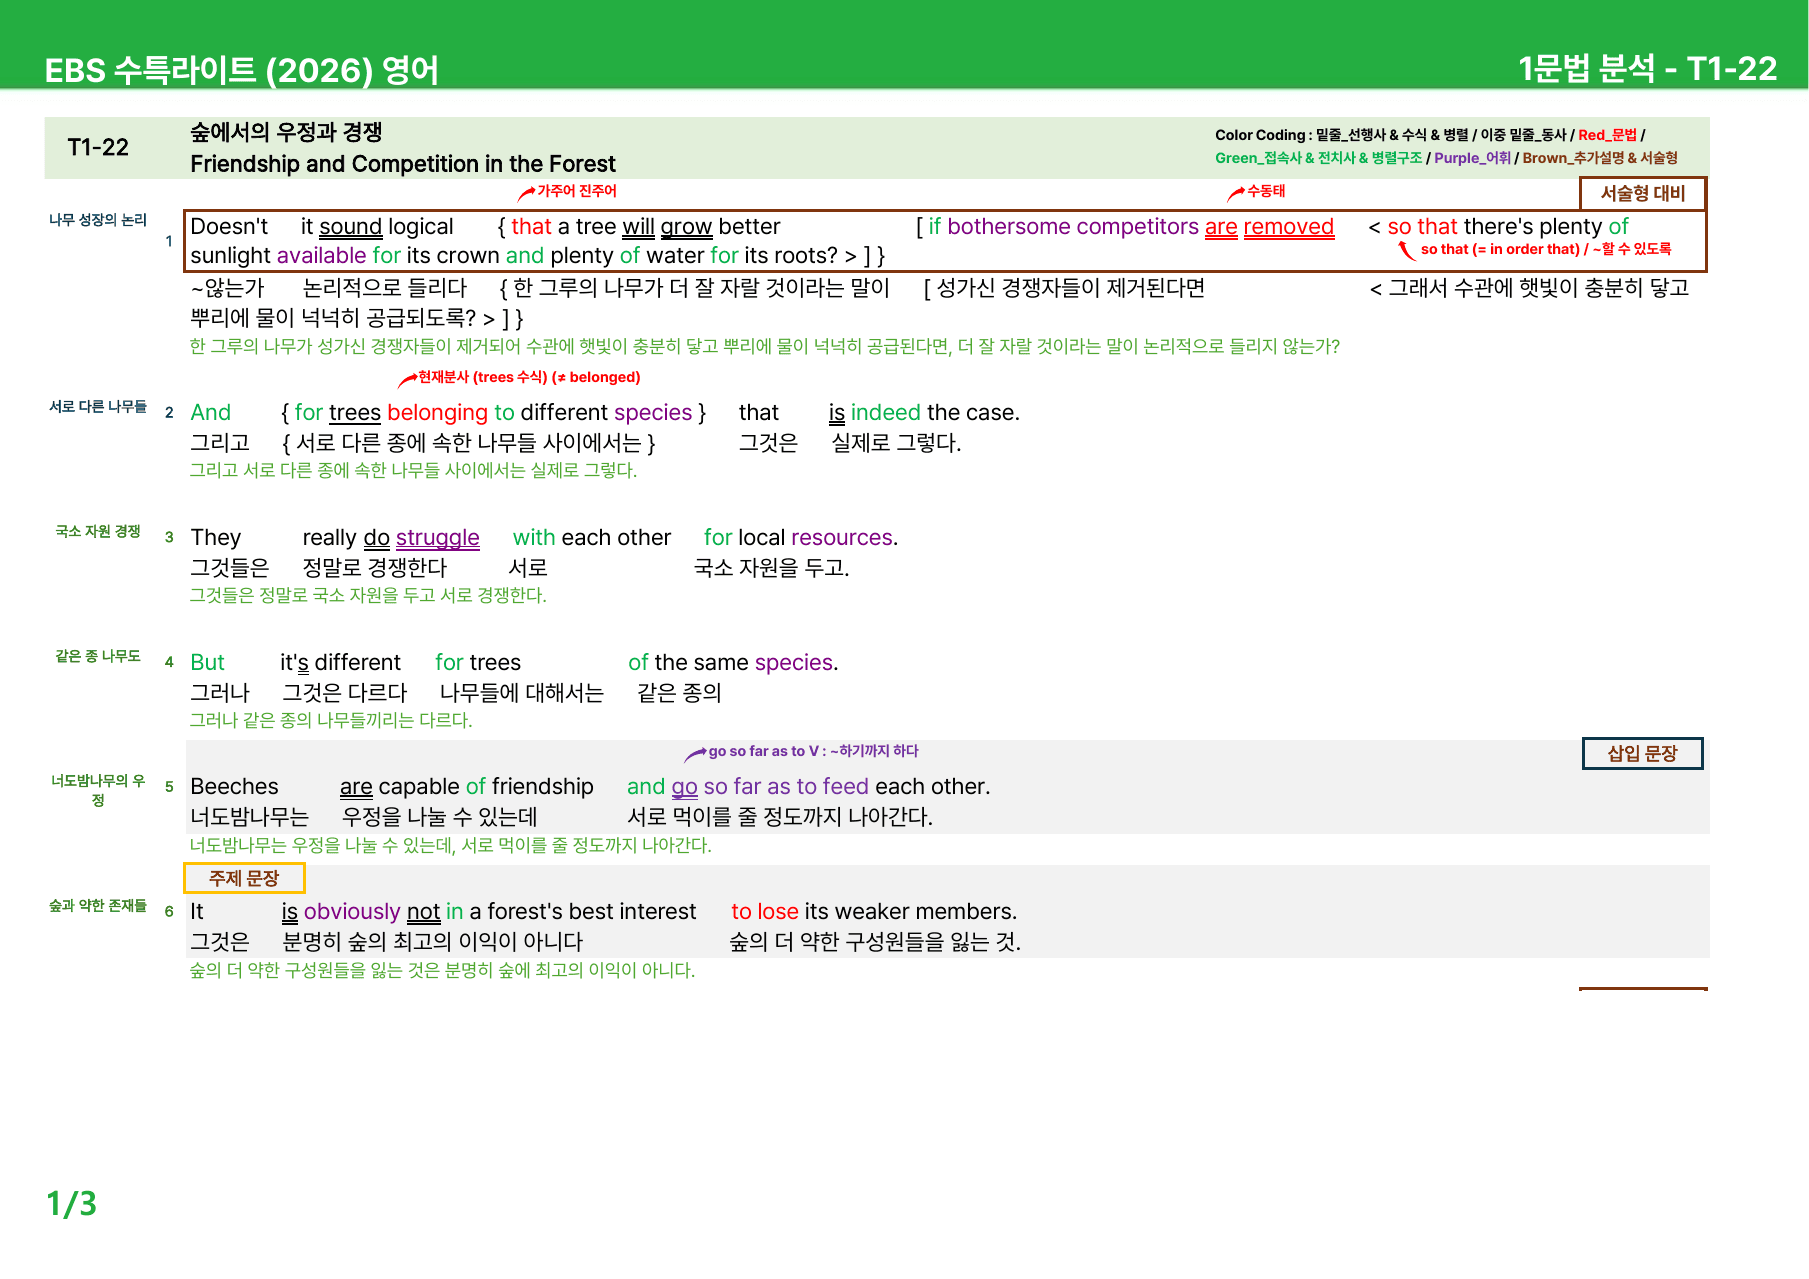Click the yellow boxed tag '주제 문장'
The image size is (1809, 1279).
tap(244, 878)
